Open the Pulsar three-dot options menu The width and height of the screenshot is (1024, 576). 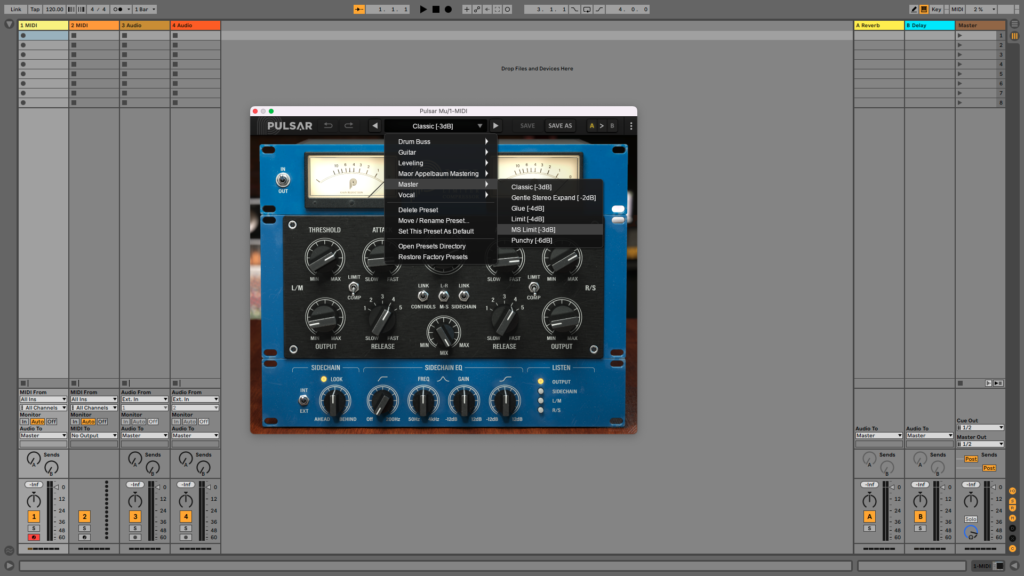point(631,126)
